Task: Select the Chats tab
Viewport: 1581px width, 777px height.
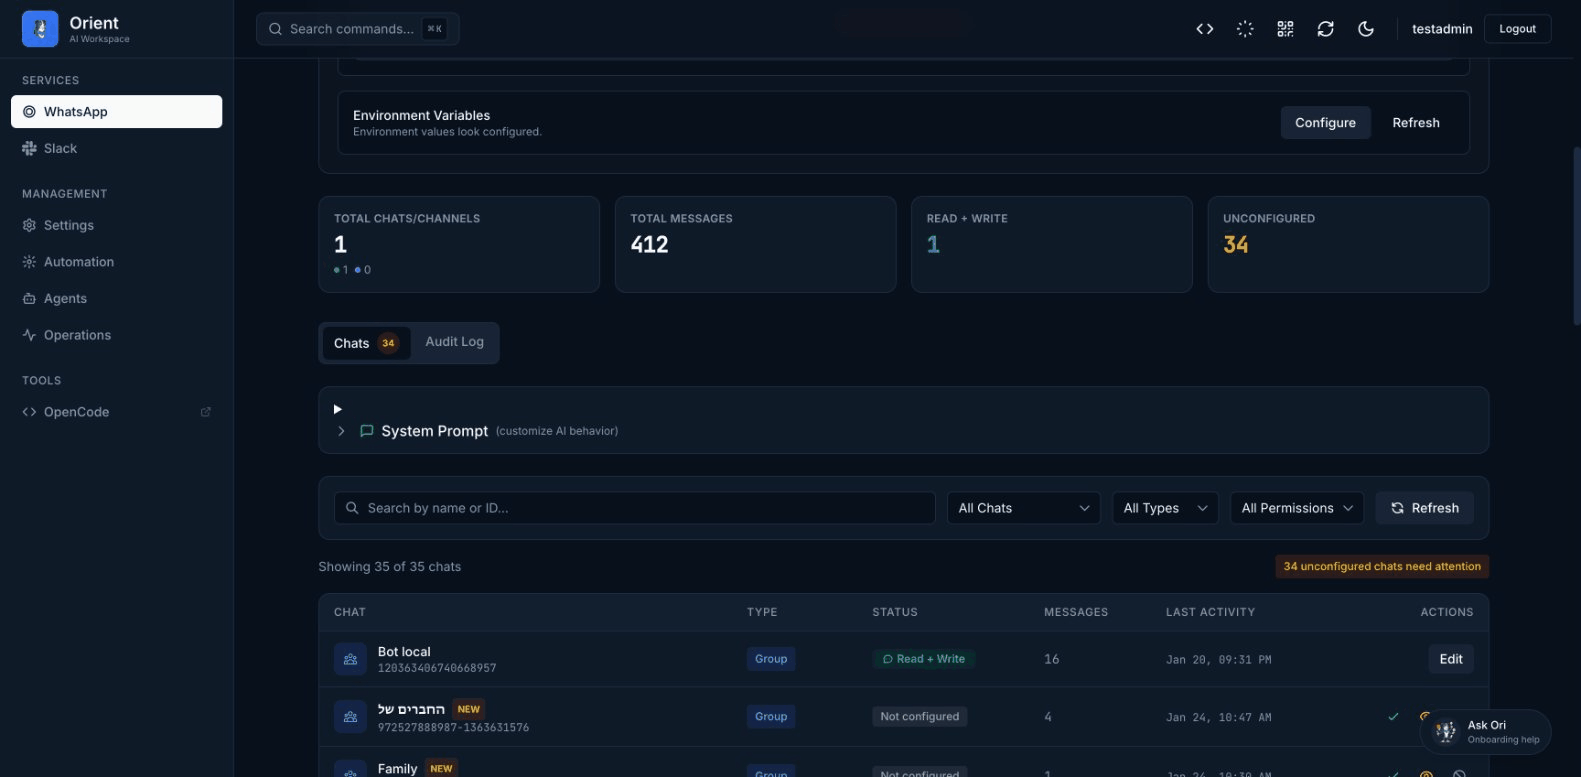Action: (x=365, y=343)
